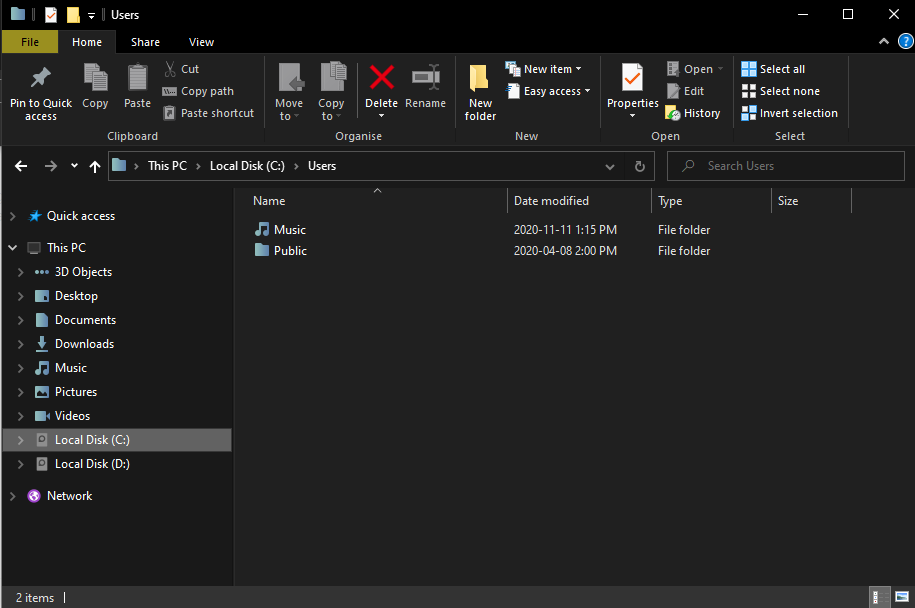Select Quick access in sidebar

point(81,216)
